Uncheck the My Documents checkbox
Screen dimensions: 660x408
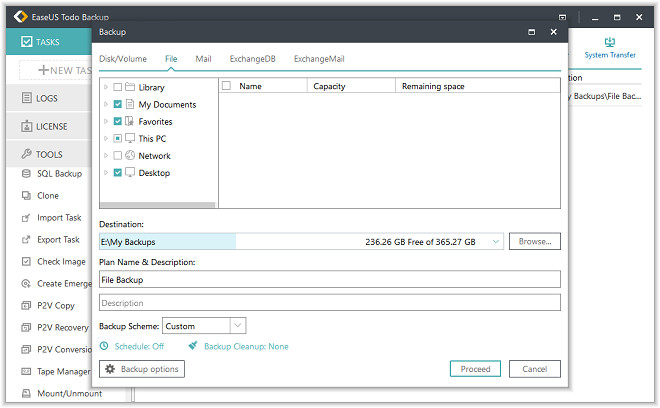pos(118,104)
